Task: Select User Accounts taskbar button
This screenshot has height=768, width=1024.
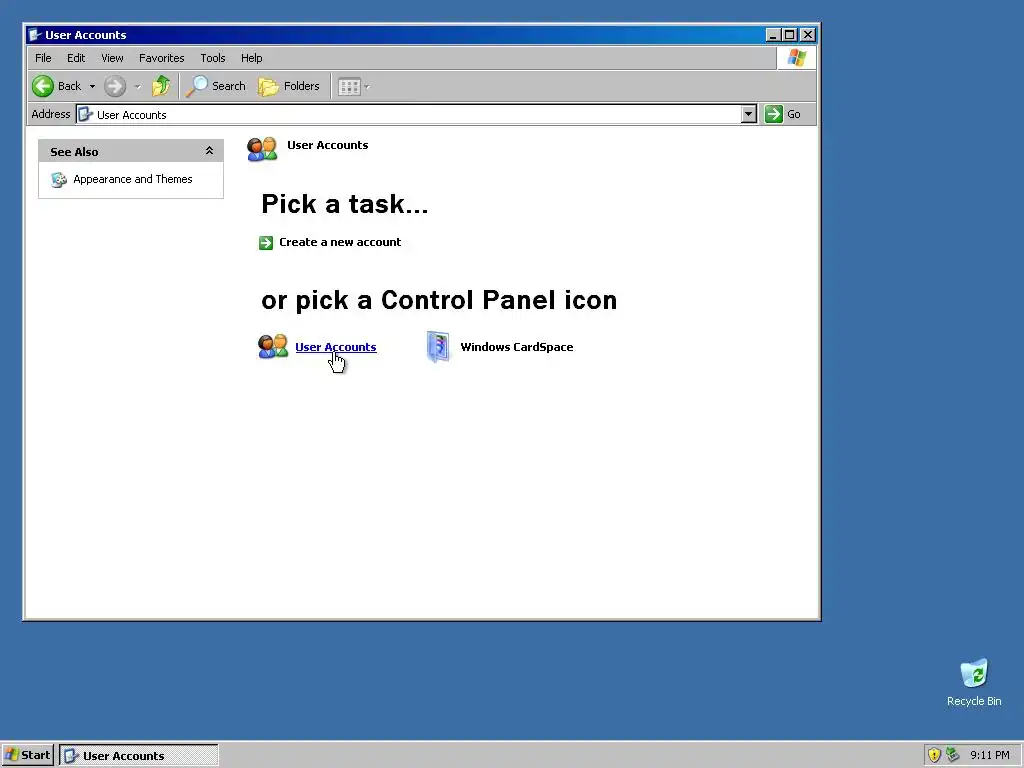Action: coord(139,756)
